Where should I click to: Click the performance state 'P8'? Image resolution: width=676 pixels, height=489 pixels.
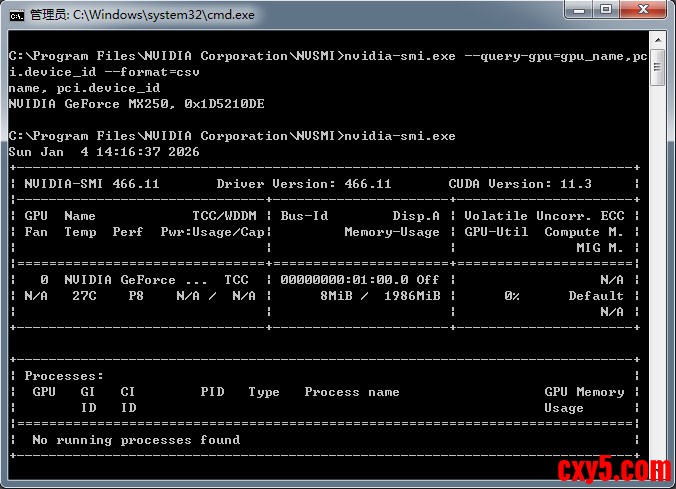tap(136, 296)
